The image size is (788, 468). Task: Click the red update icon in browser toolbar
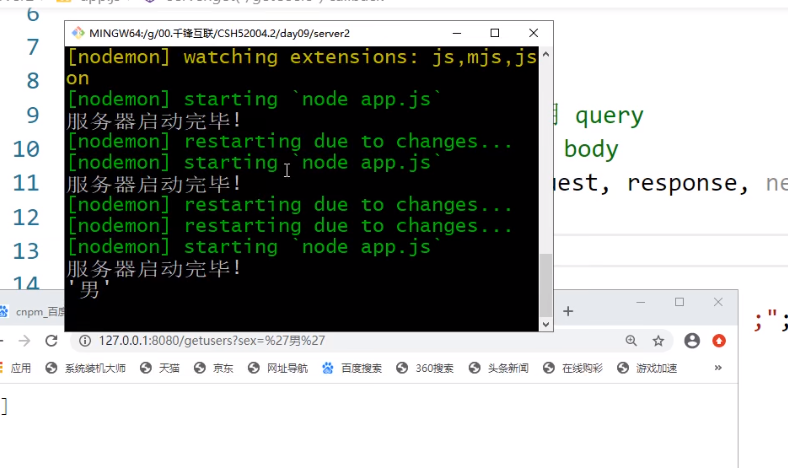coord(719,341)
